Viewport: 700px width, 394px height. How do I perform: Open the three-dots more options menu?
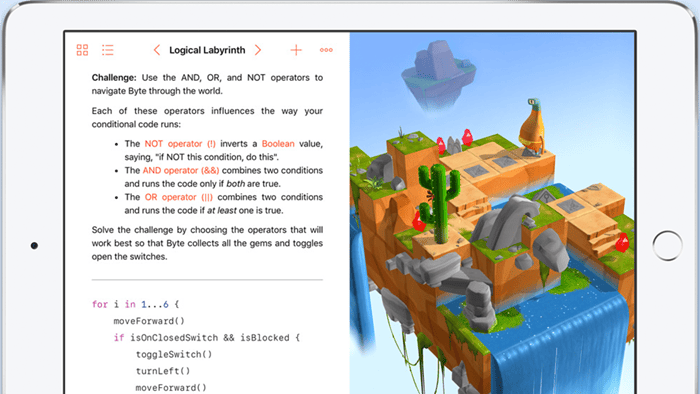point(326,50)
